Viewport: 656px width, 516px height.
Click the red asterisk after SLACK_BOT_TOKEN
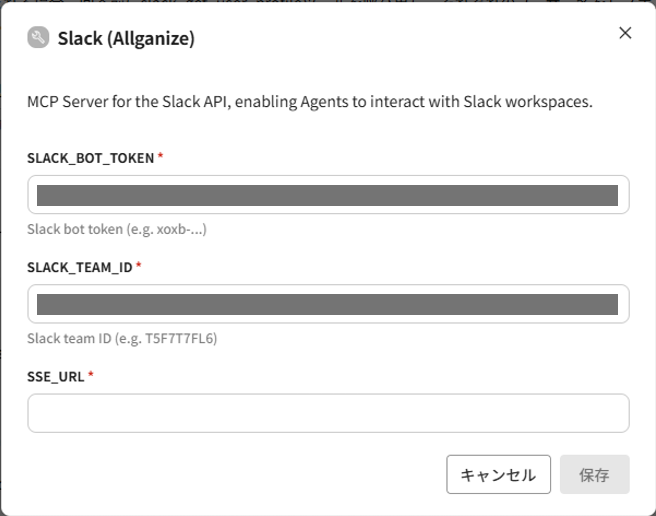pos(161,157)
